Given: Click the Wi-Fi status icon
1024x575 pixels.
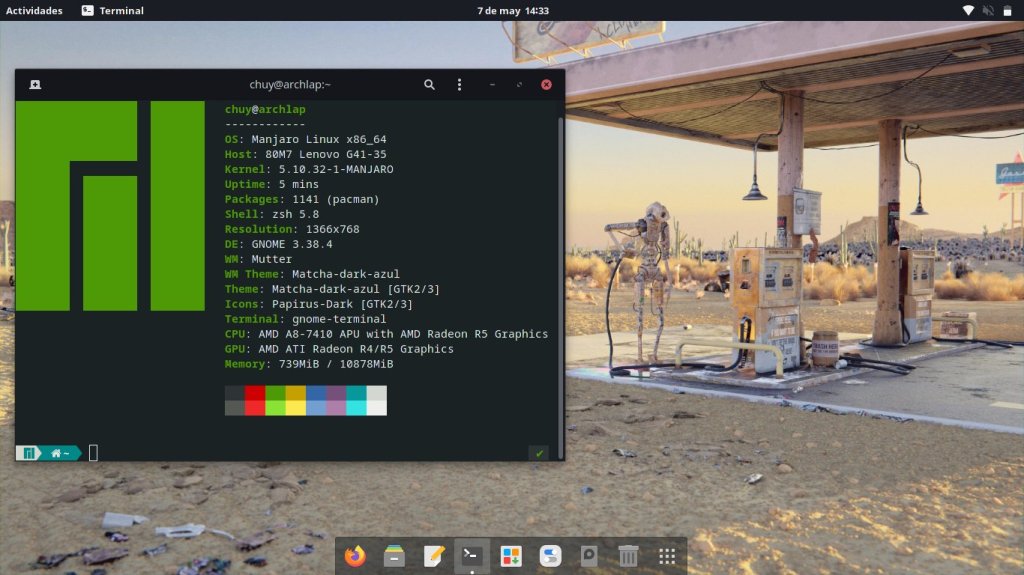Looking at the screenshot, I should (968, 11).
